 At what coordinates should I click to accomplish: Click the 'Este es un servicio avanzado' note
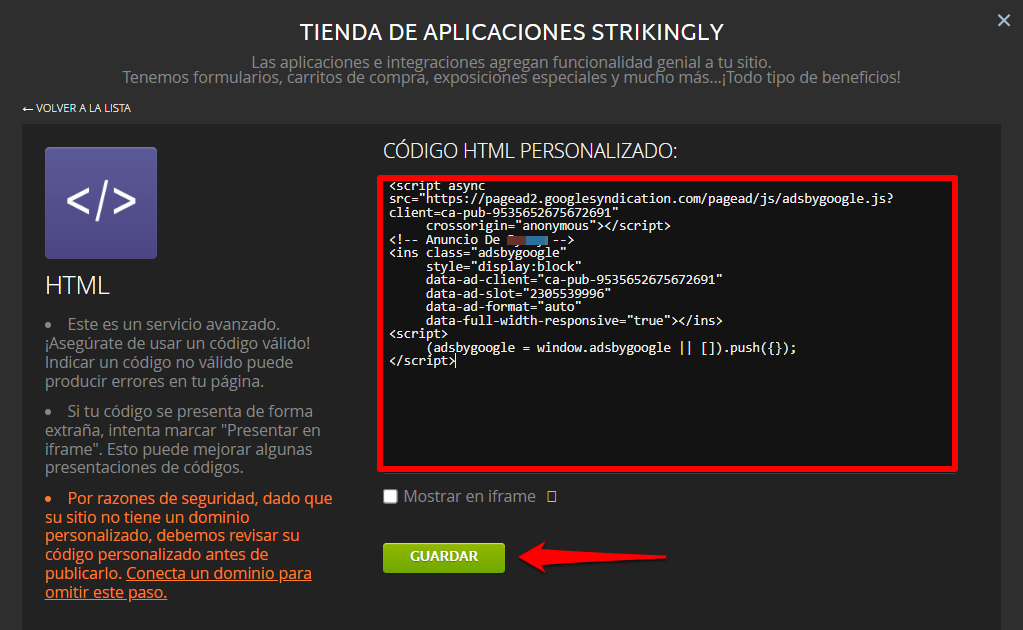point(177,353)
